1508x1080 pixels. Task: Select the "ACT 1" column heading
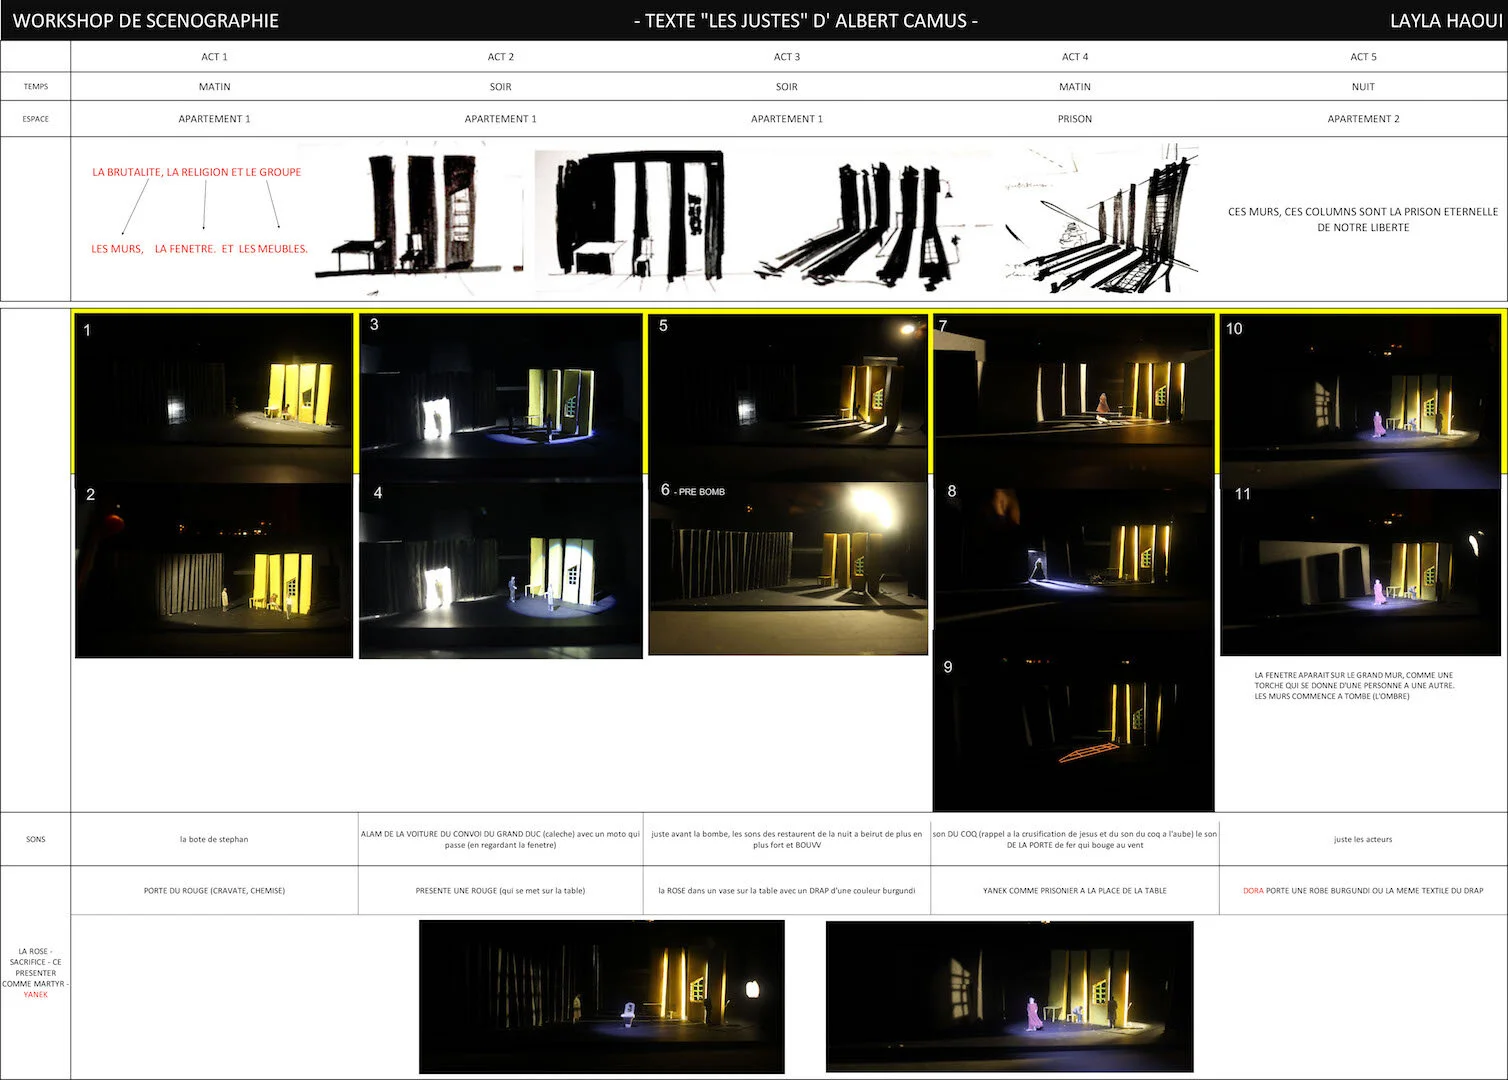214,57
